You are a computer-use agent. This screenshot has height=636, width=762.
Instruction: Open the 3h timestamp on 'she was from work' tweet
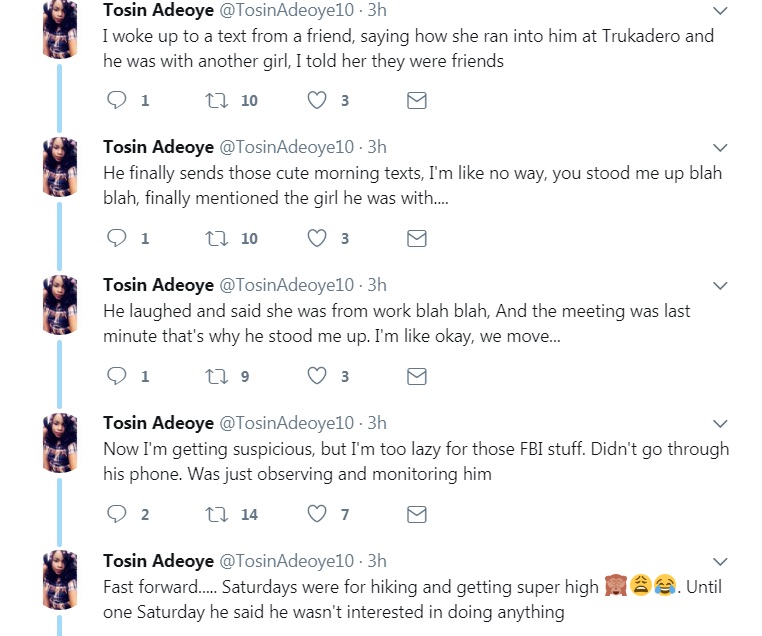pos(377,285)
